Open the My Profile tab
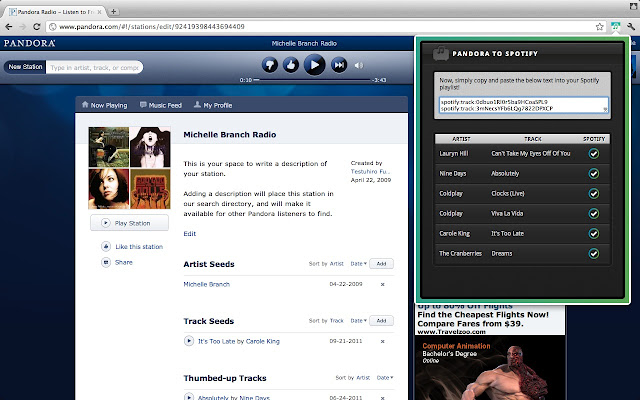Viewport: 640px width, 400px height. click(x=213, y=105)
